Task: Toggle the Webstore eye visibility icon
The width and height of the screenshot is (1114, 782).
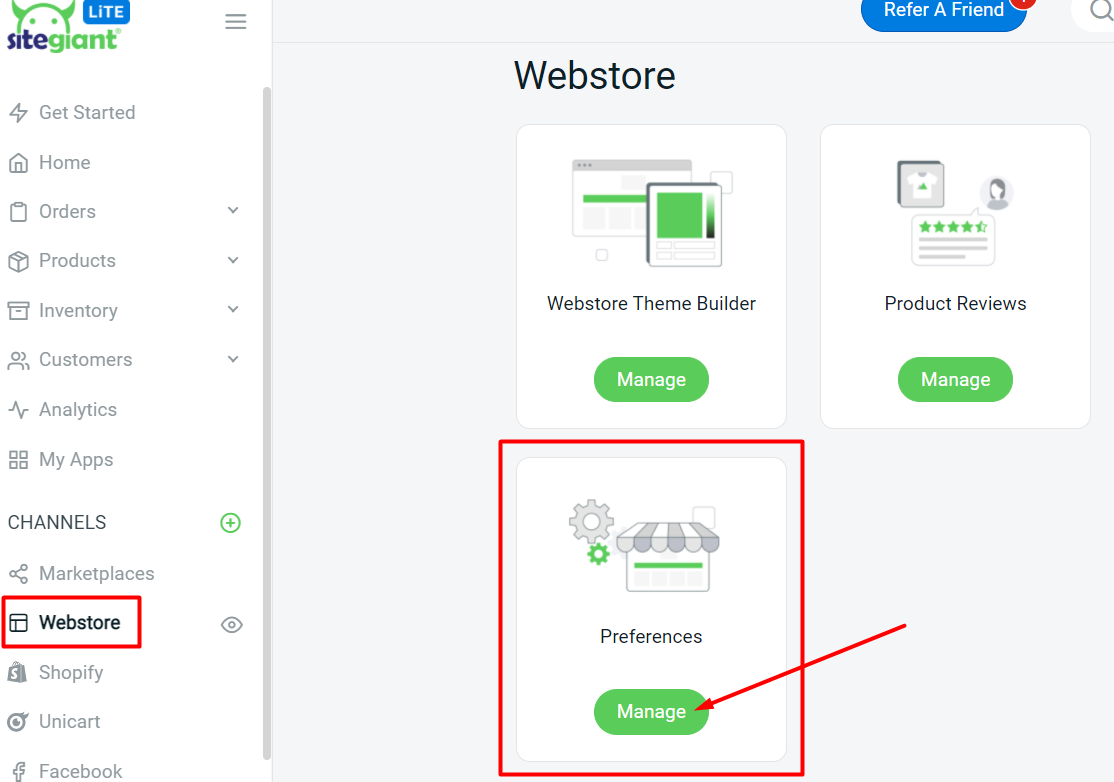Action: (231, 625)
